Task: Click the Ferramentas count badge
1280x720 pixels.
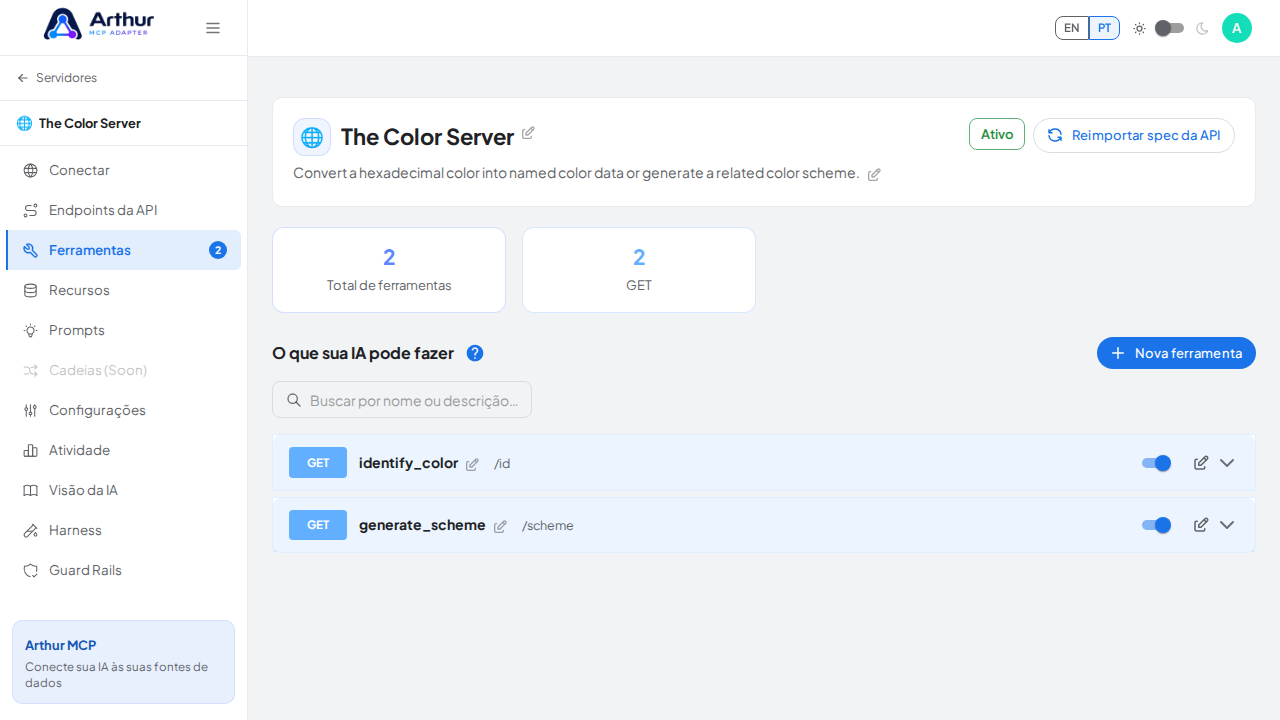Action: click(218, 250)
